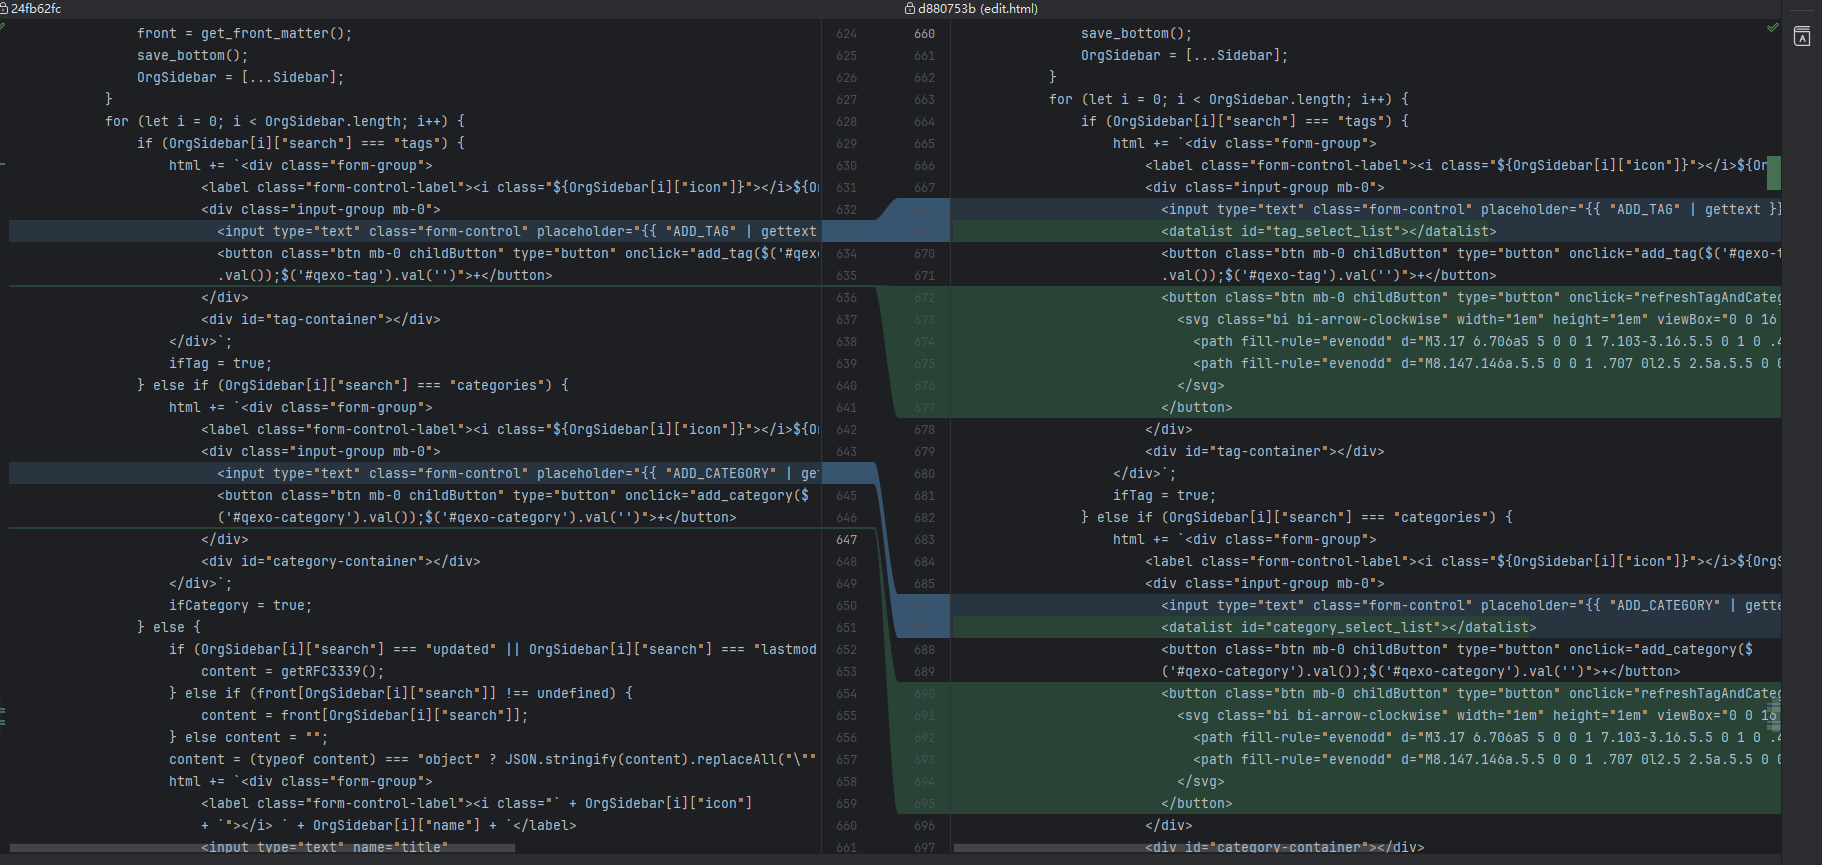
Task: Click the 24fb62fc revision title
Action: (36, 8)
